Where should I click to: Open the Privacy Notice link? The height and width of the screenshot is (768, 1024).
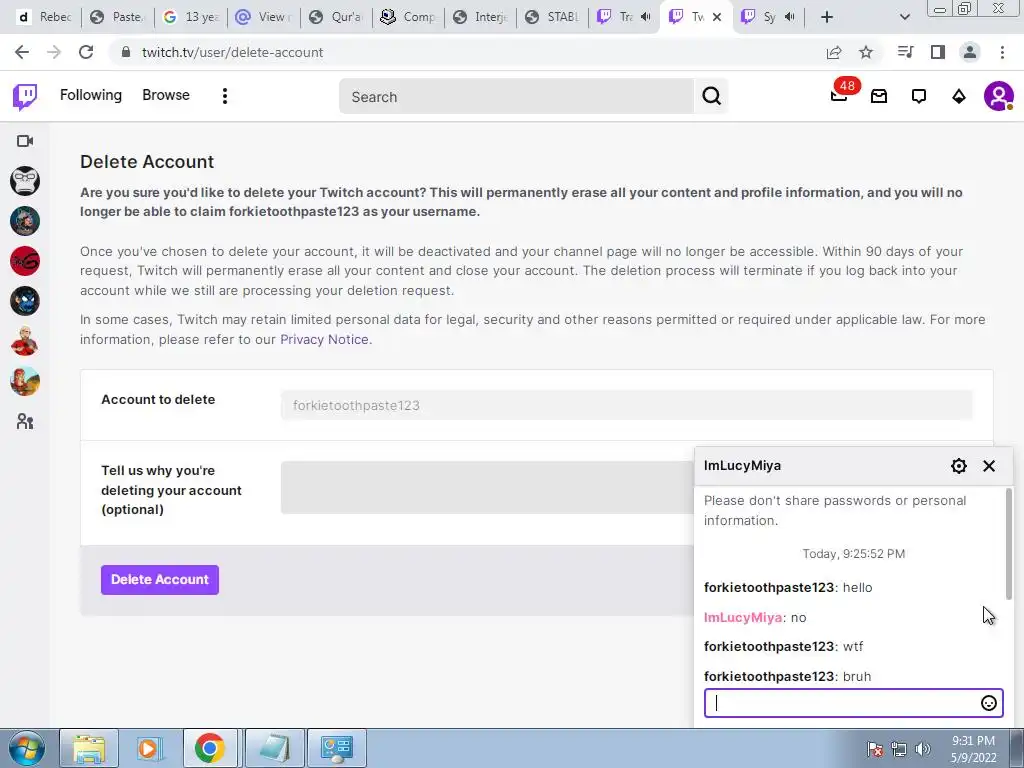(x=324, y=340)
